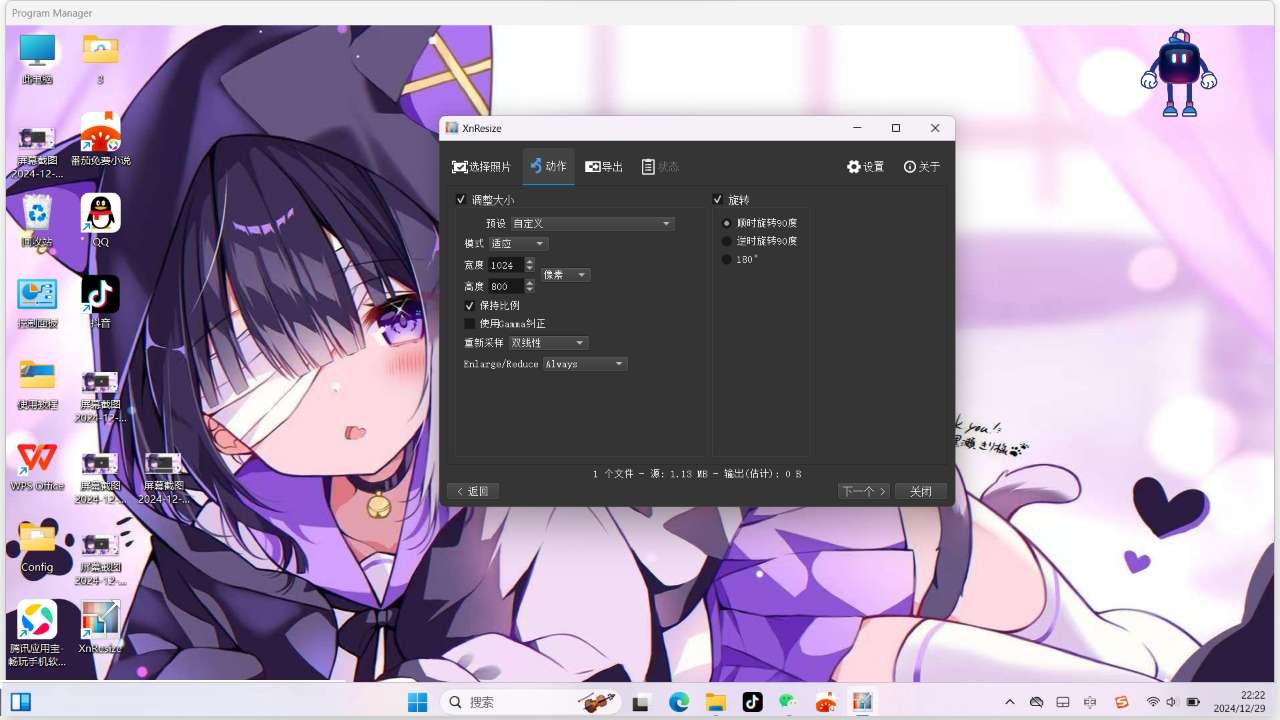Increase 高度 with the up stepper arrow
The image size is (1280, 720).
tap(530, 283)
